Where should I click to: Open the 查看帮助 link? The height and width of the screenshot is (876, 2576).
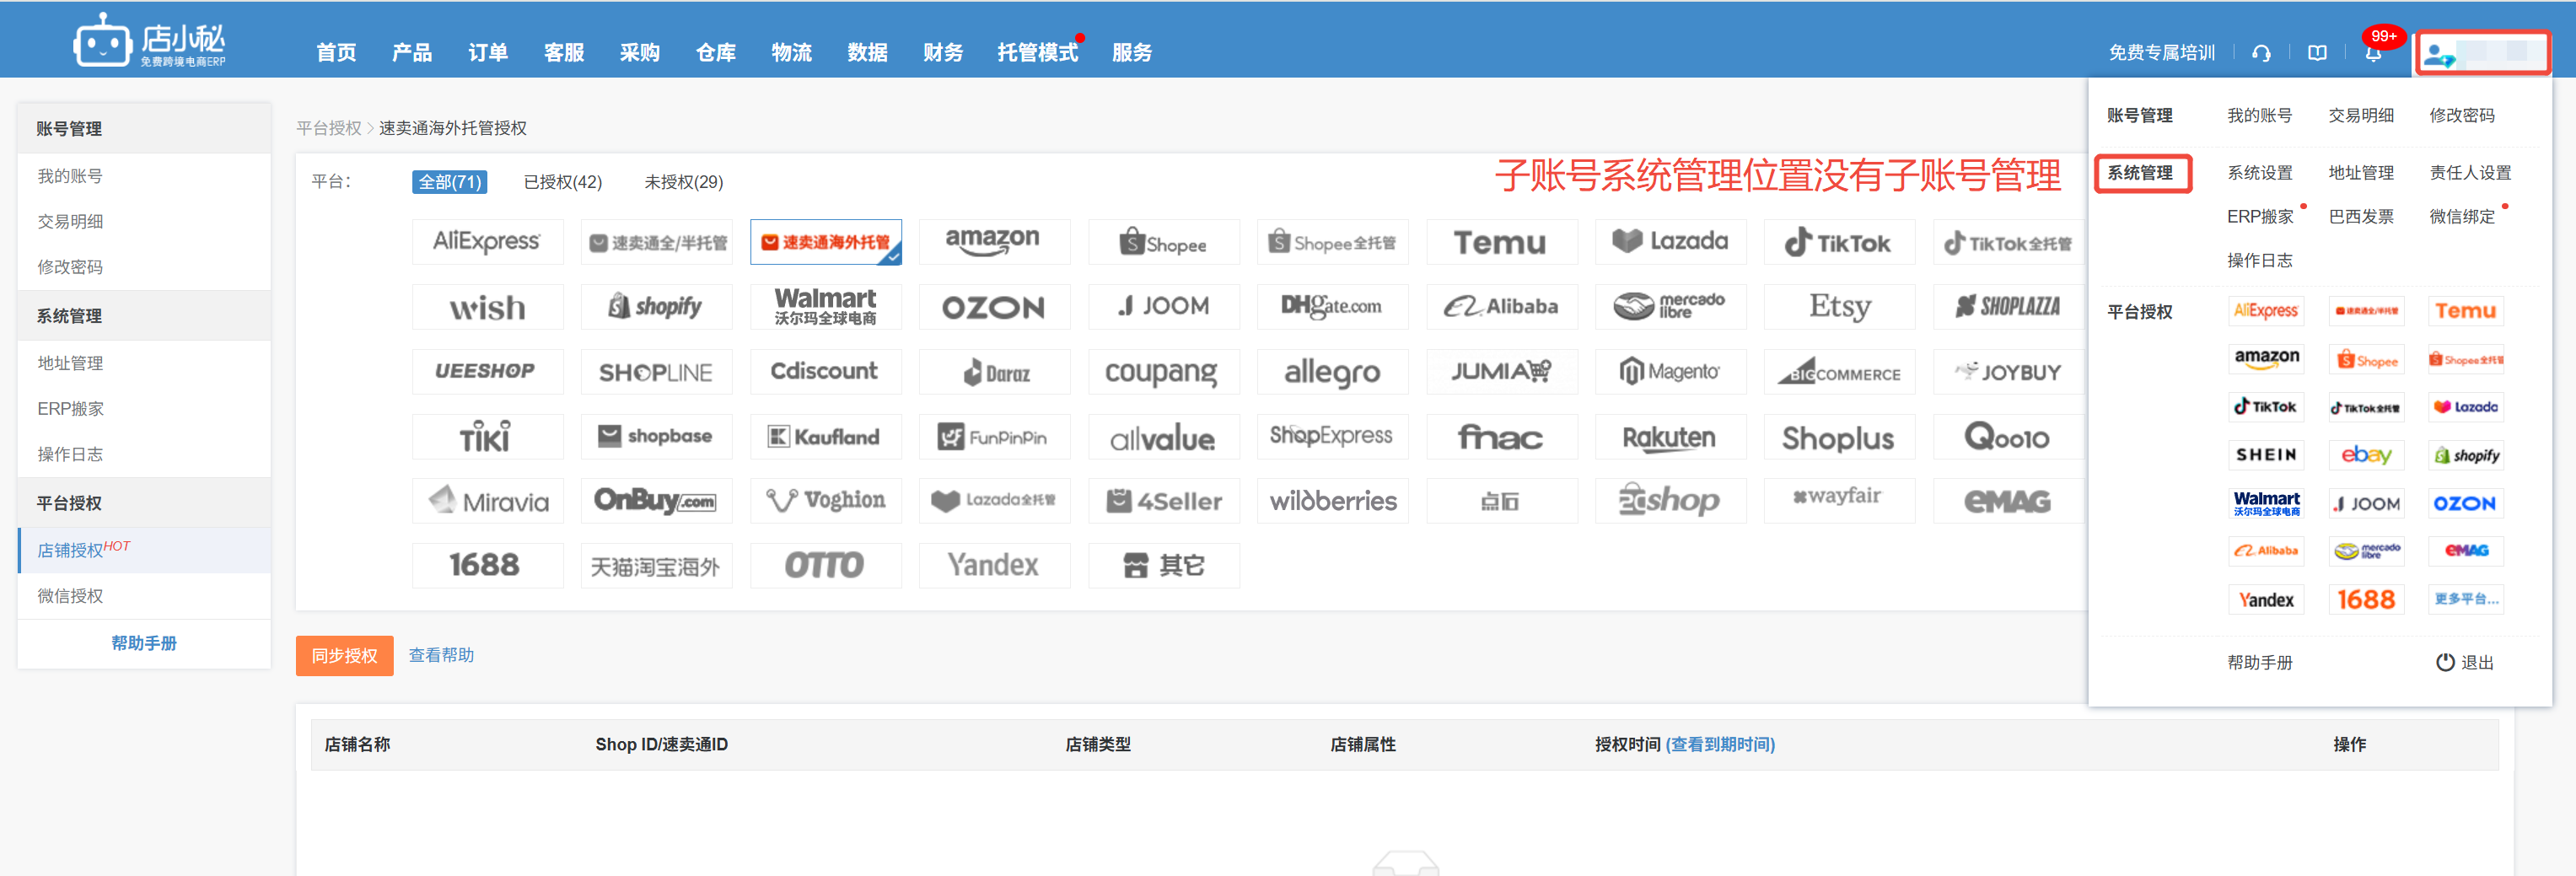441,655
